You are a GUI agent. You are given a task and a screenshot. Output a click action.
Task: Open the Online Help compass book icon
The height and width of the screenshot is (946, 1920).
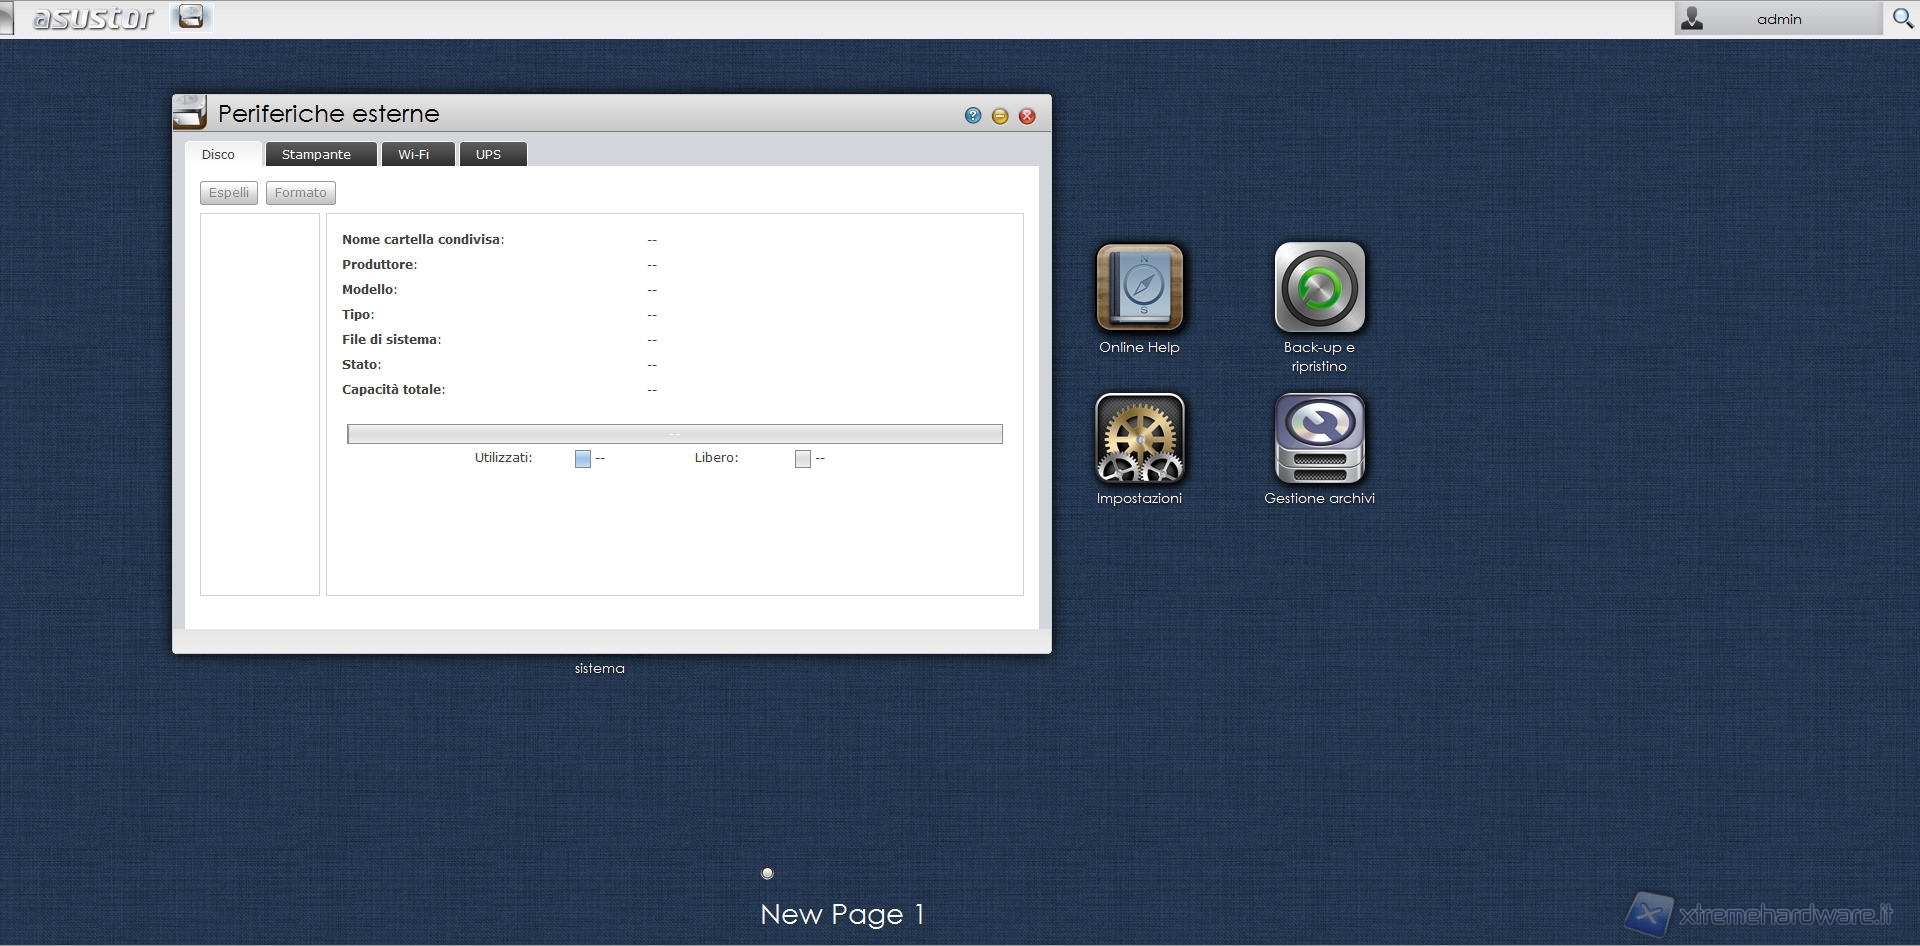click(1139, 288)
